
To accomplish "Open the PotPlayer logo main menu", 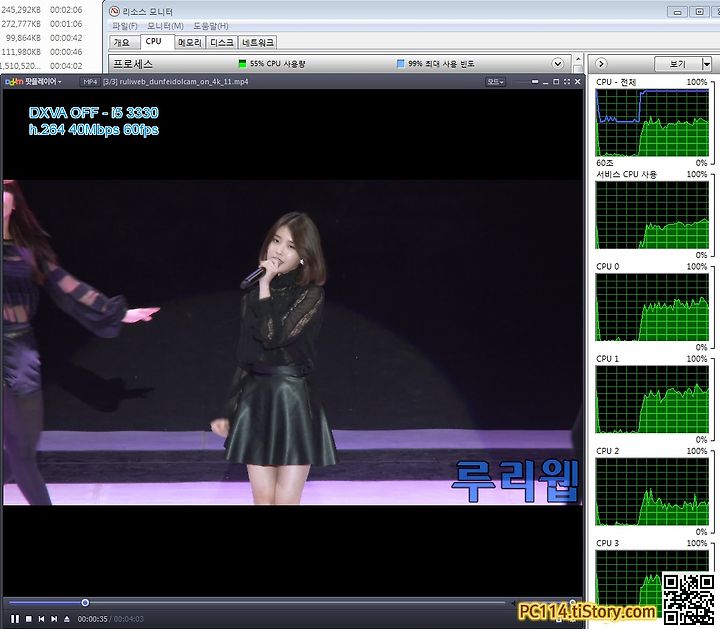I will pos(33,82).
